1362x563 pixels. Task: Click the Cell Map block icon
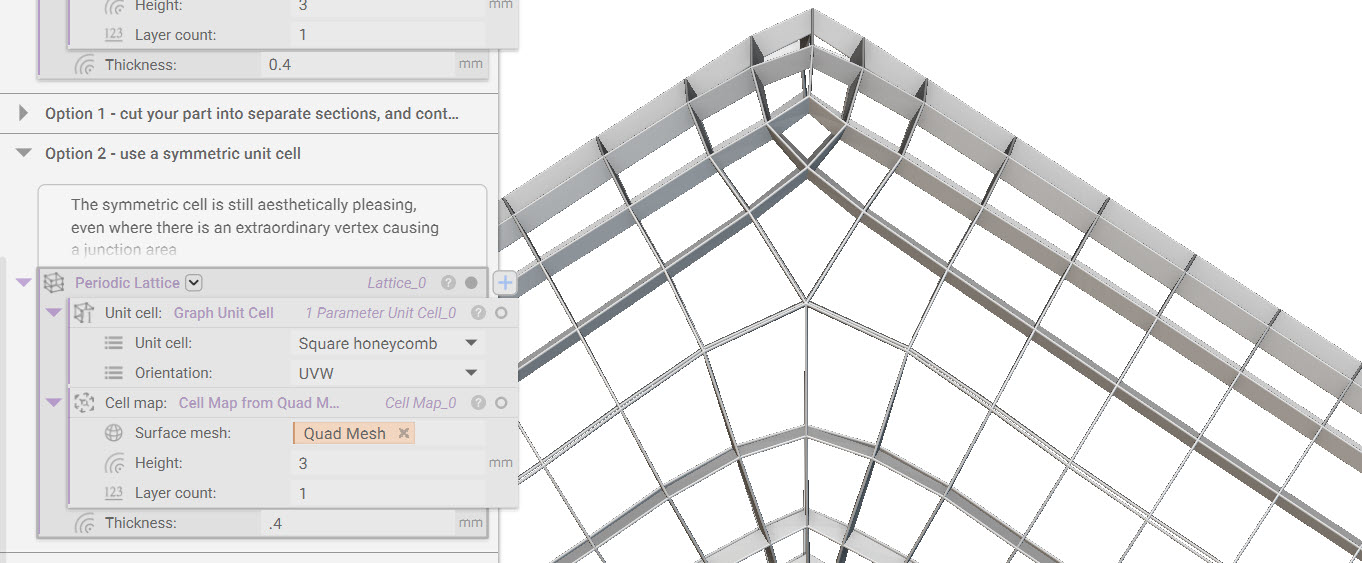pyautogui.click(x=84, y=403)
